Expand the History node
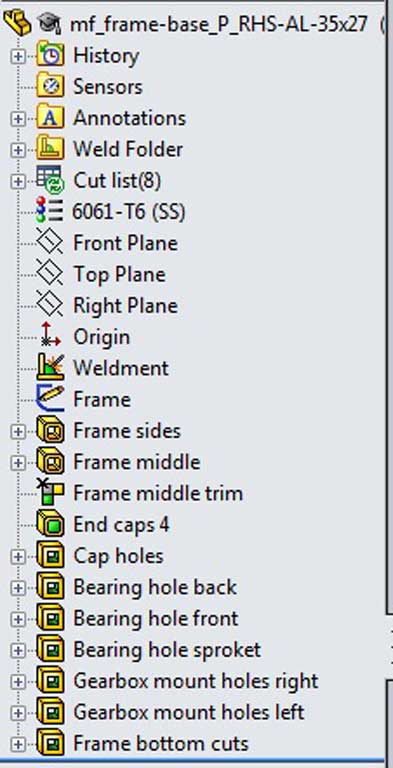 pos(18,56)
